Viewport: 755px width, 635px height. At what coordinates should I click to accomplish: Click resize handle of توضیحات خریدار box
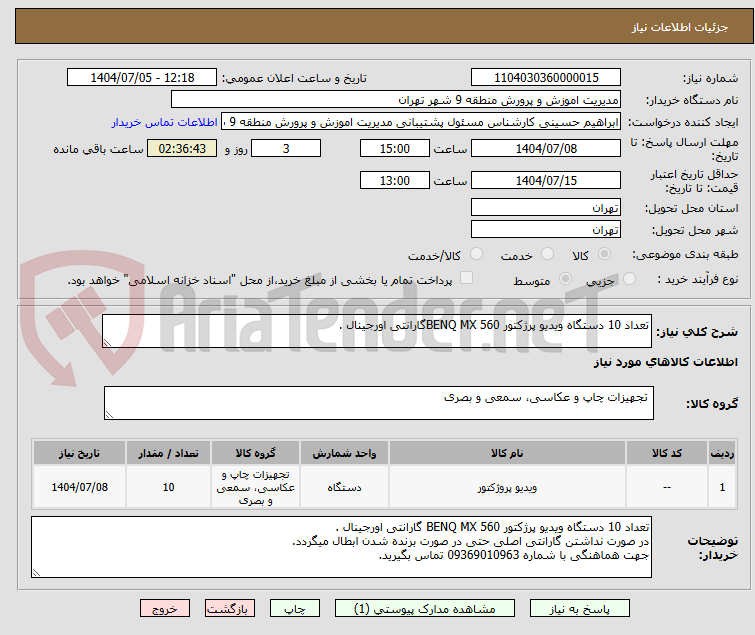36,573
